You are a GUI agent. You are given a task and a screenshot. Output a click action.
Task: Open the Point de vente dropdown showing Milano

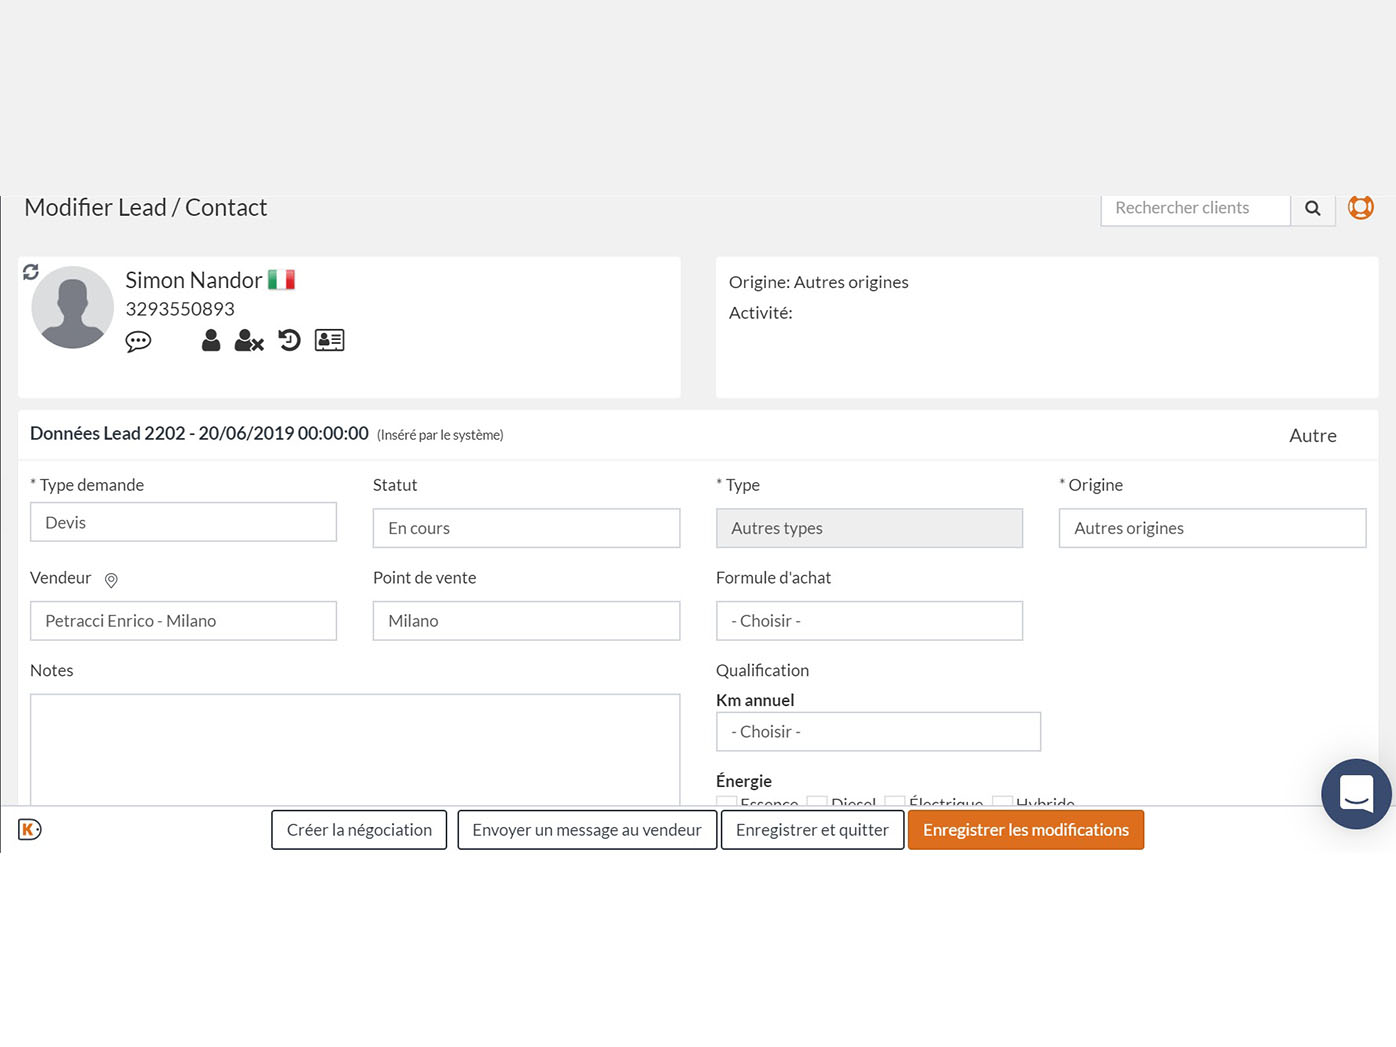526,621
